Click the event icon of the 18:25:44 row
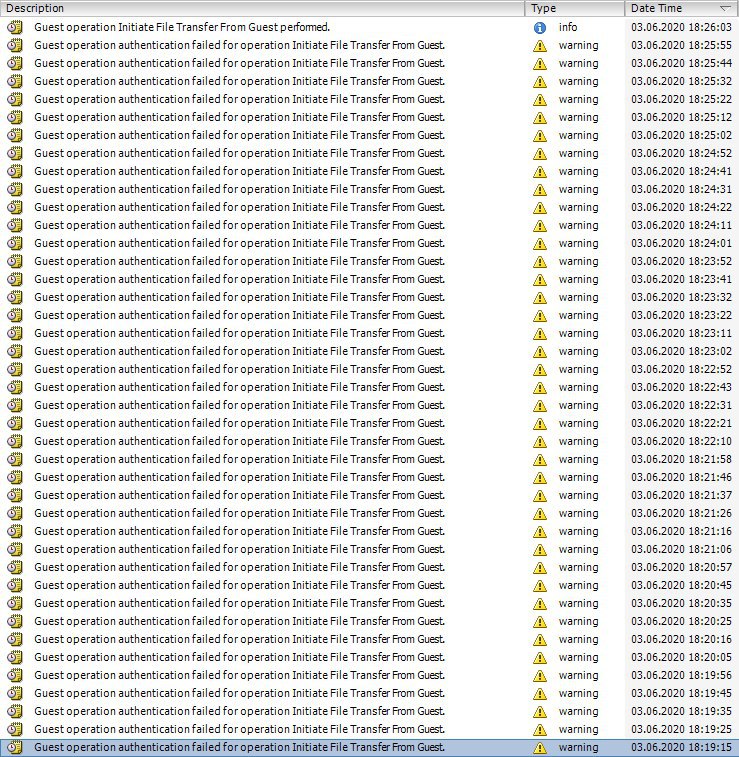The height and width of the screenshot is (757, 739). coord(15,63)
